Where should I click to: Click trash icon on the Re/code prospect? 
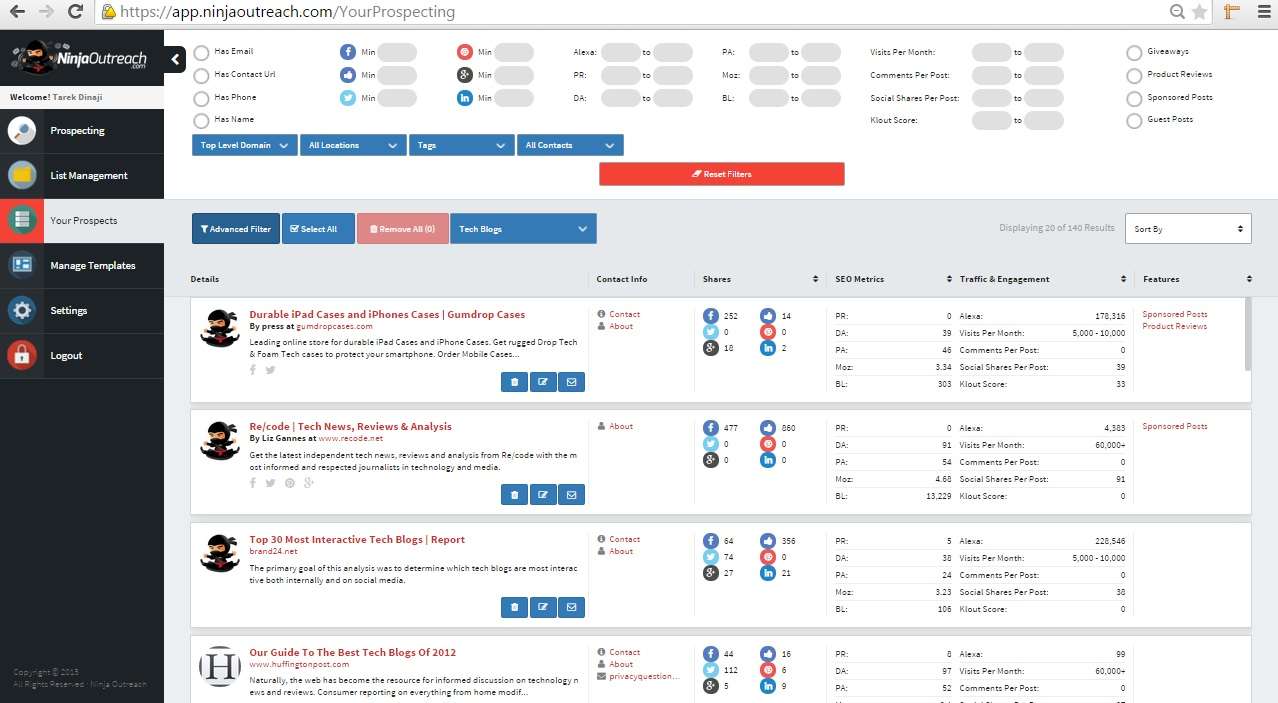tap(514, 494)
